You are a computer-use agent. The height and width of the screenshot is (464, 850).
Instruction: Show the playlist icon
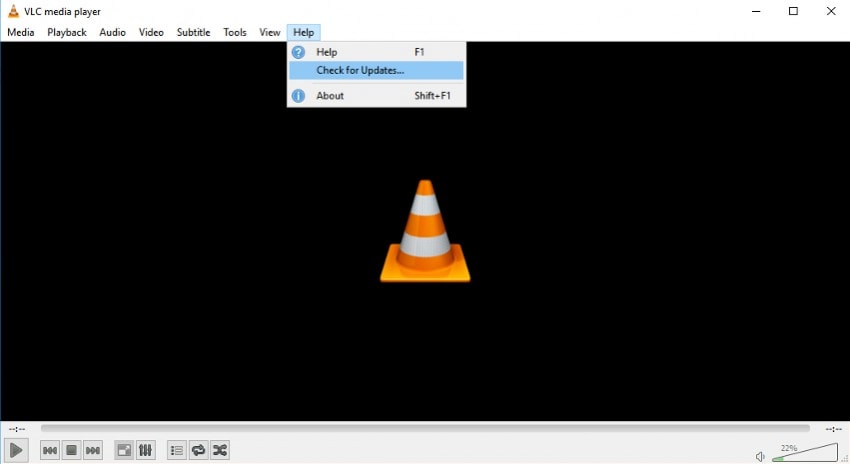pos(177,450)
